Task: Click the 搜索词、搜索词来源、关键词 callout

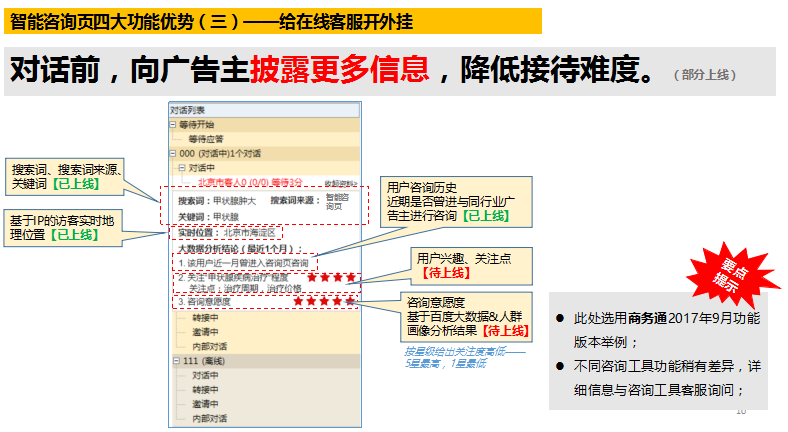Action: 64,177
